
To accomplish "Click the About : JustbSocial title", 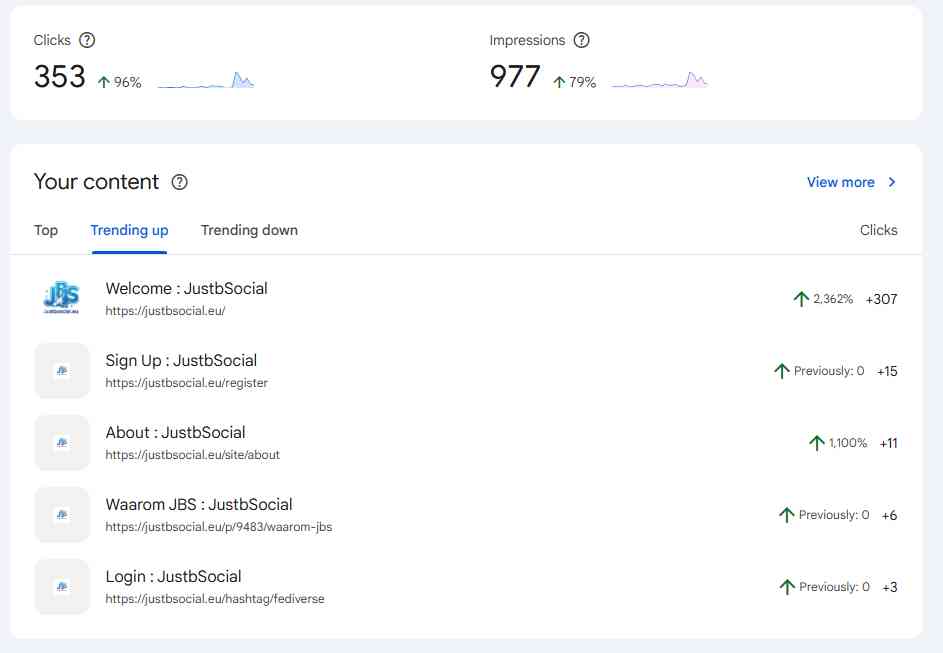I will (x=175, y=433).
